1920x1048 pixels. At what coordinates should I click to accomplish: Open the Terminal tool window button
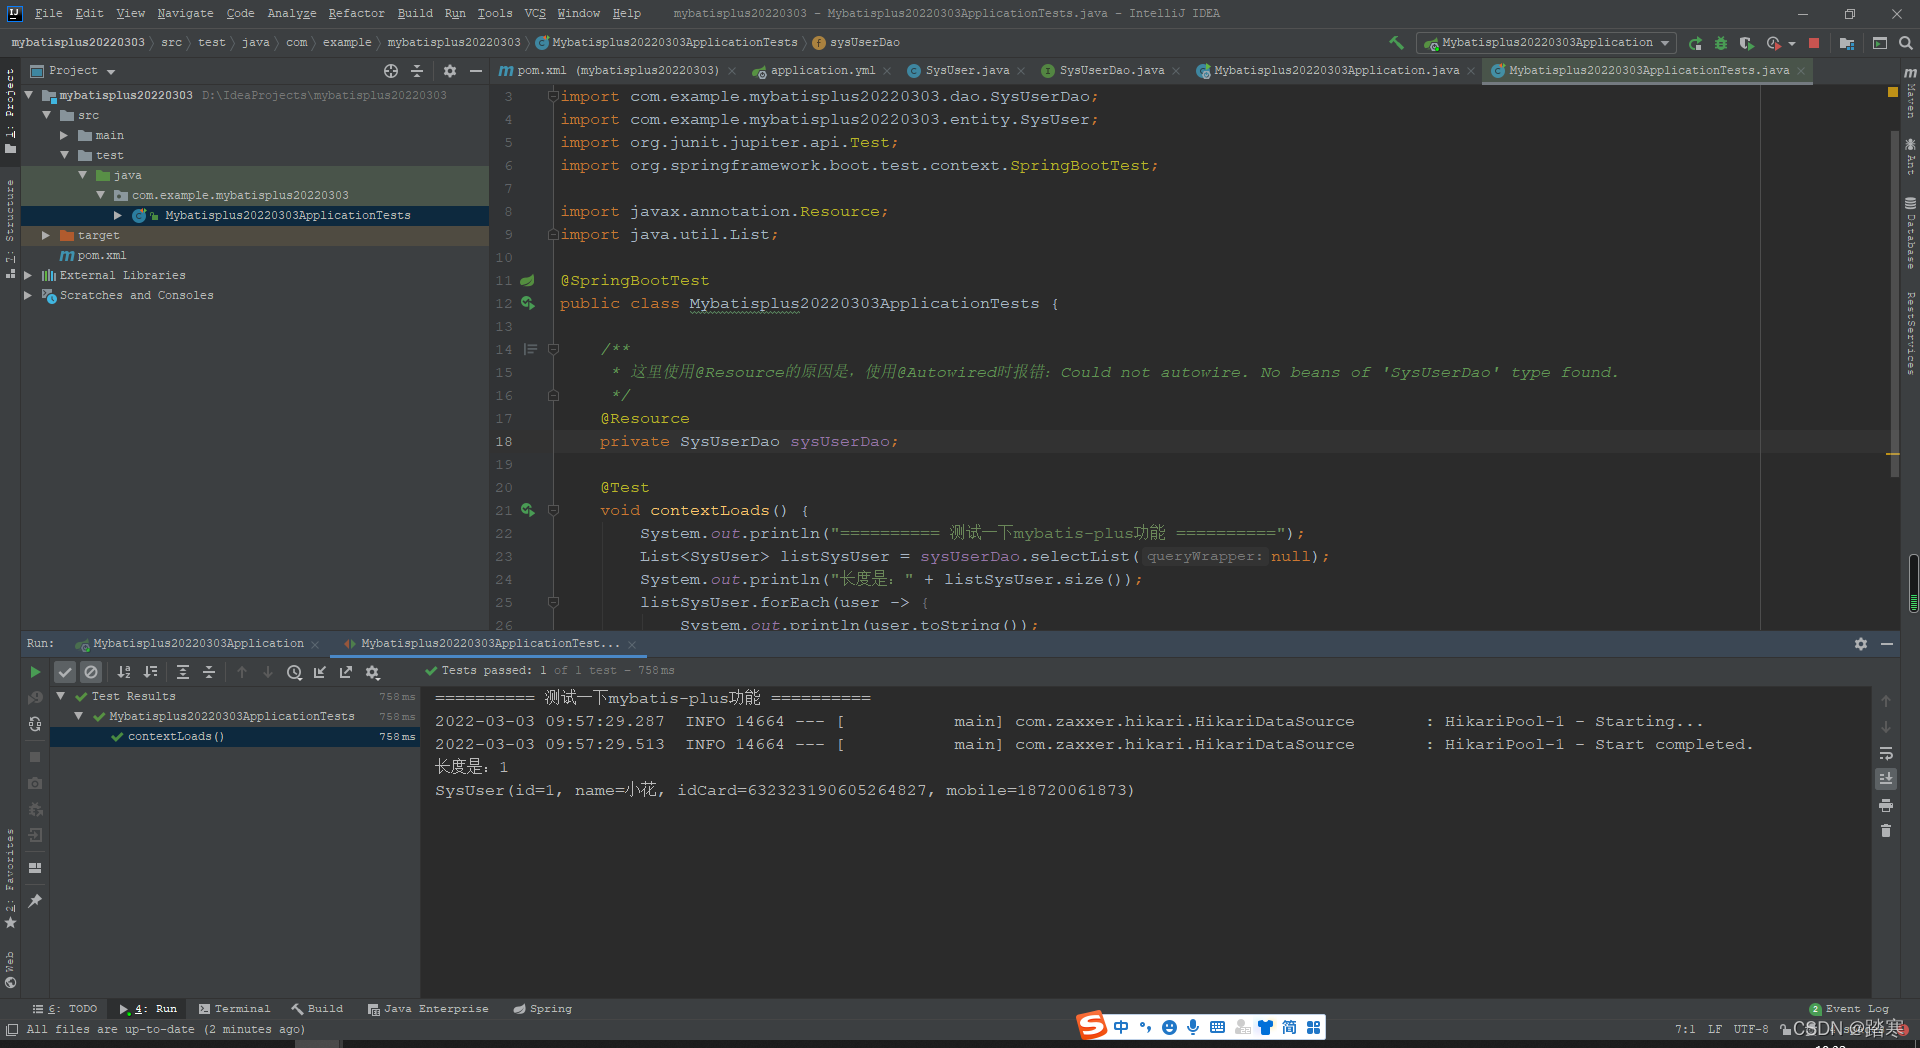[x=234, y=1009]
